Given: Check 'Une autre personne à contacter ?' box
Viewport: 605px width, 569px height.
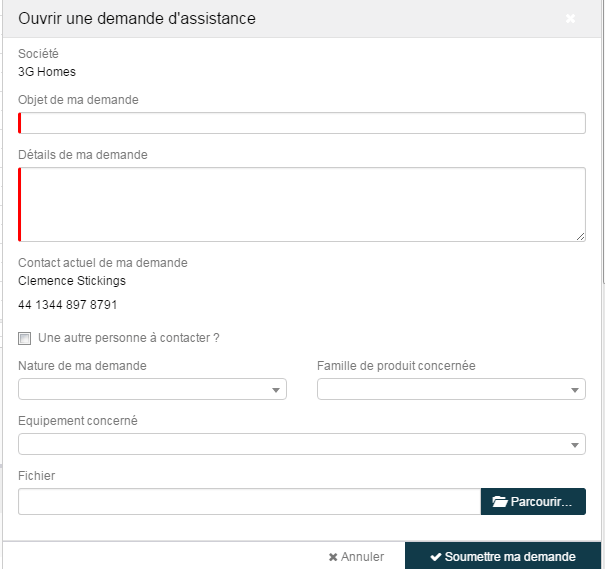Looking at the screenshot, I should [x=24, y=338].
